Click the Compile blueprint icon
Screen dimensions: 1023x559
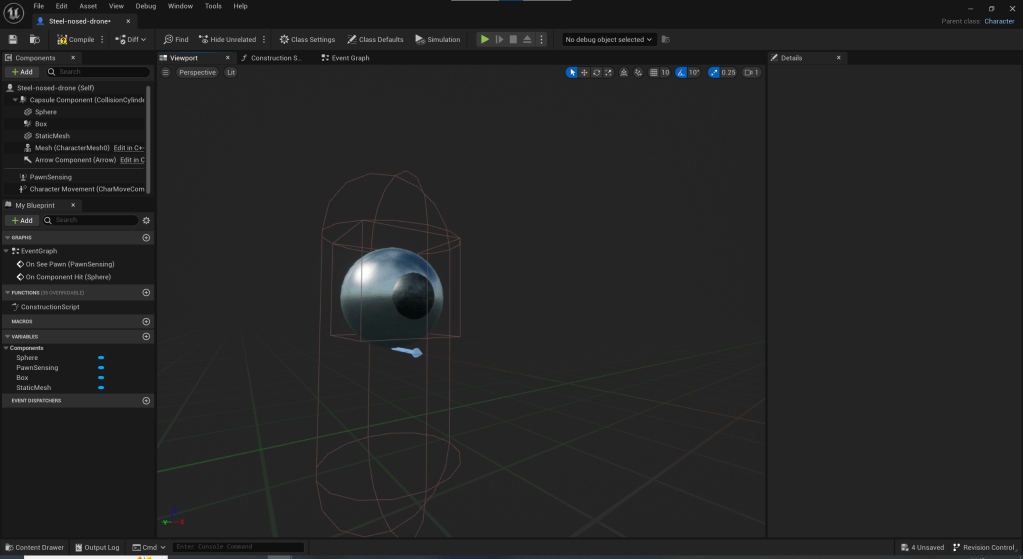point(62,39)
